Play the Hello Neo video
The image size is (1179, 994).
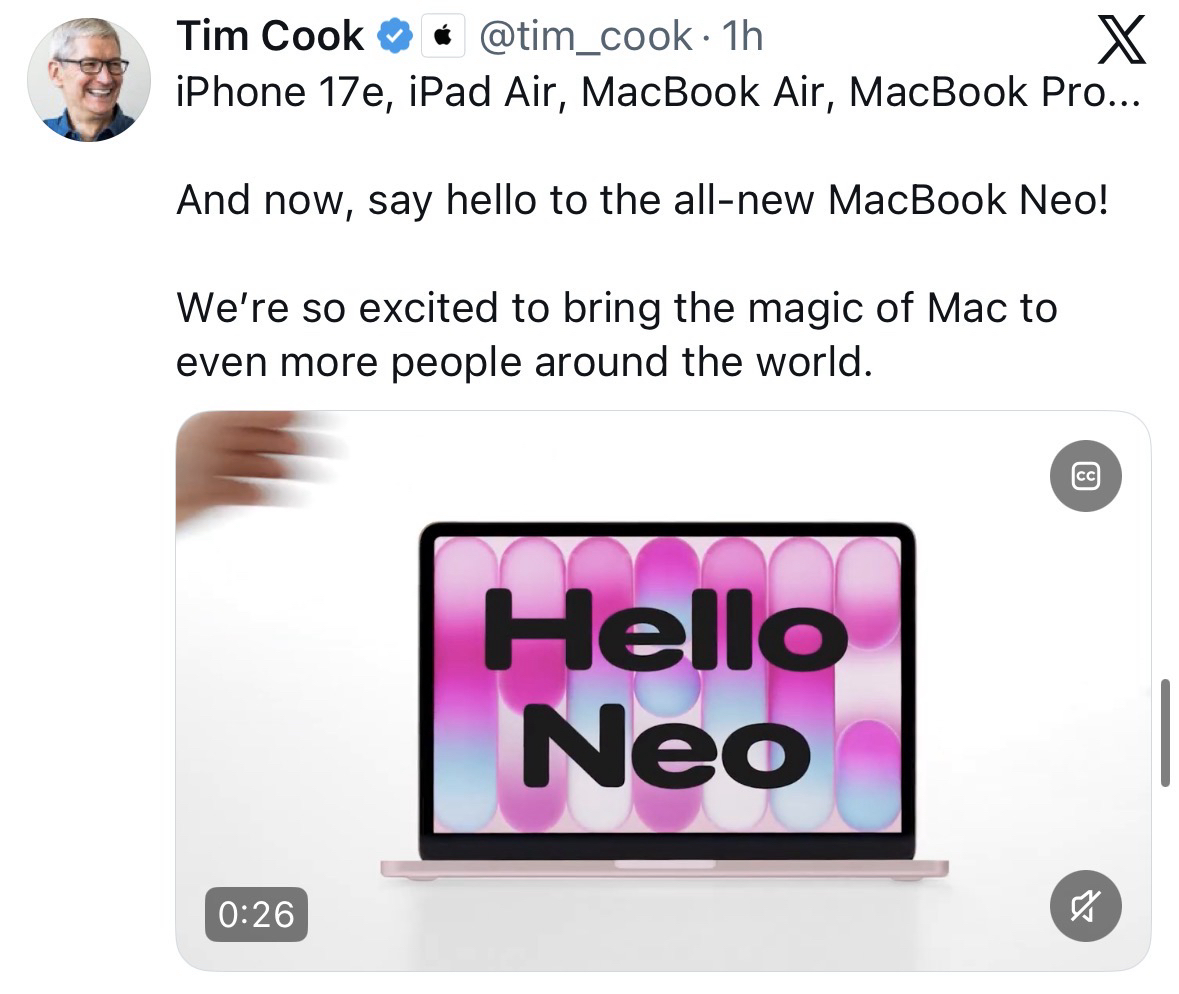tap(663, 691)
